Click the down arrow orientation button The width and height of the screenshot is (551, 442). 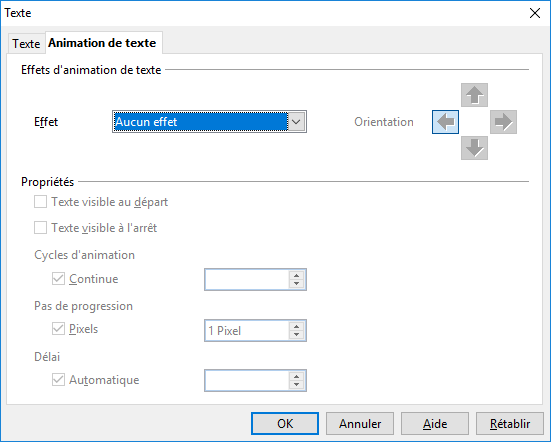point(474,148)
